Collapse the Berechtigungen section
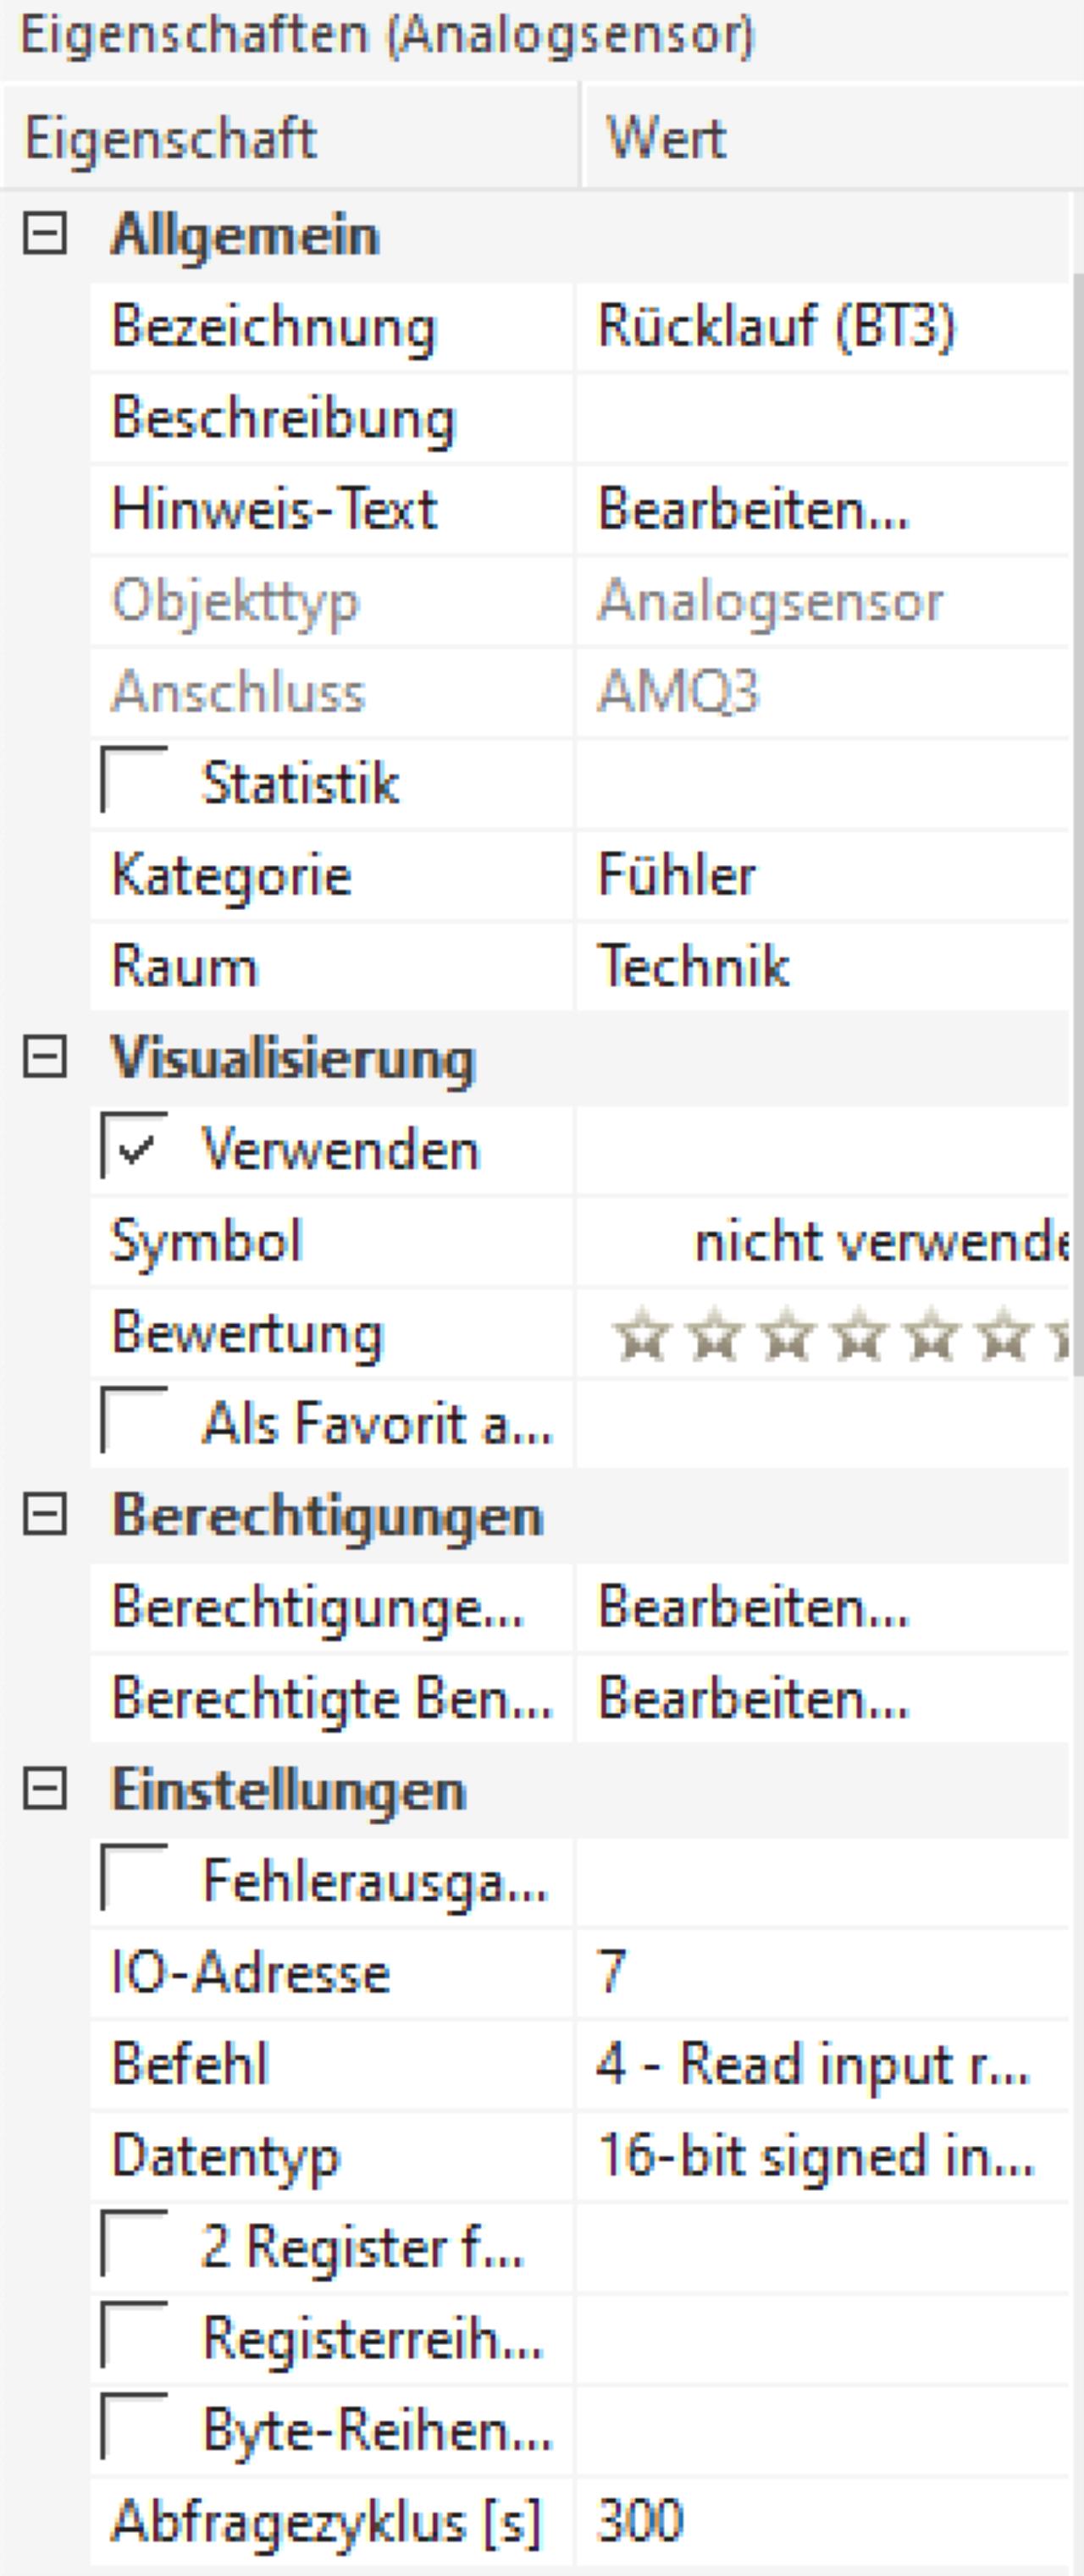This screenshot has width=1084, height=2576. (x=45, y=1515)
